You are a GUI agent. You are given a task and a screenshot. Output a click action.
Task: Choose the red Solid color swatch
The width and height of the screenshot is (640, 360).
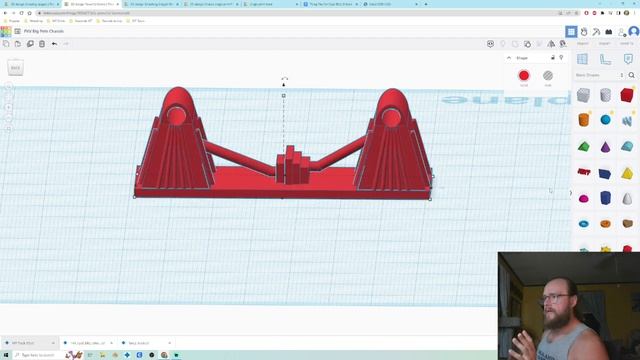pyautogui.click(x=524, y=76)
